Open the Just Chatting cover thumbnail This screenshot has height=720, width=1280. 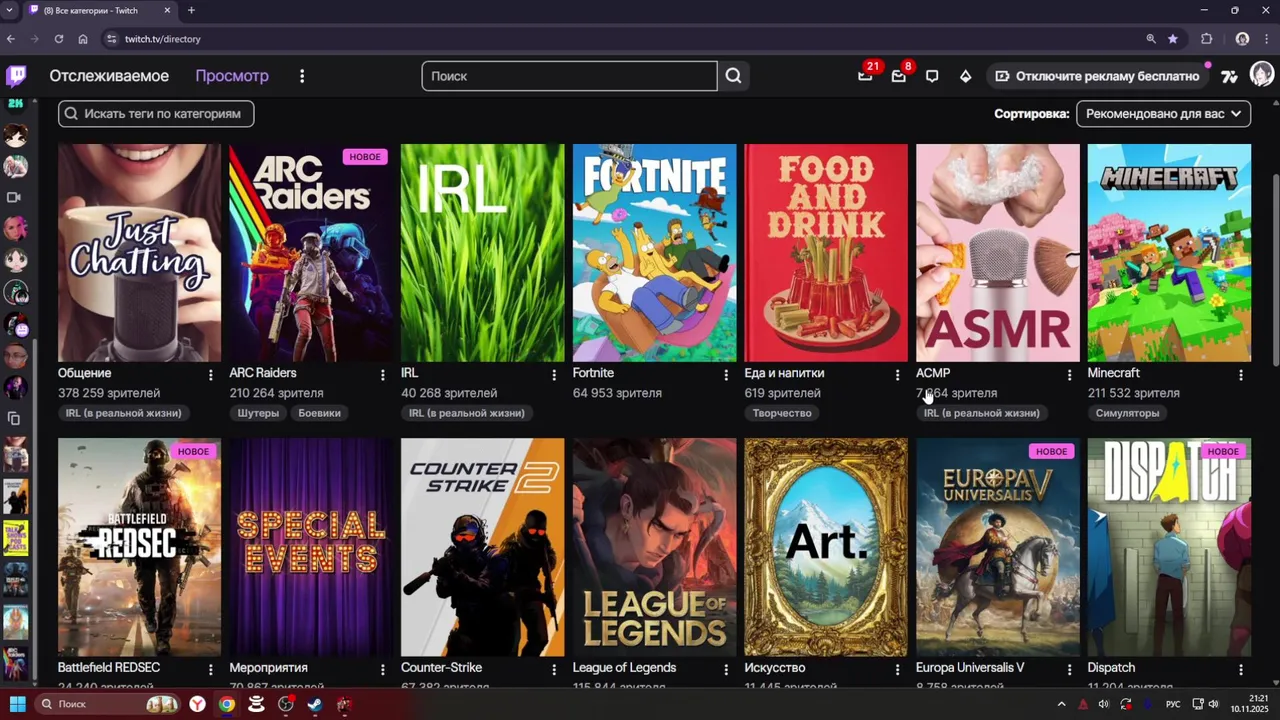[x=140, y=253]
